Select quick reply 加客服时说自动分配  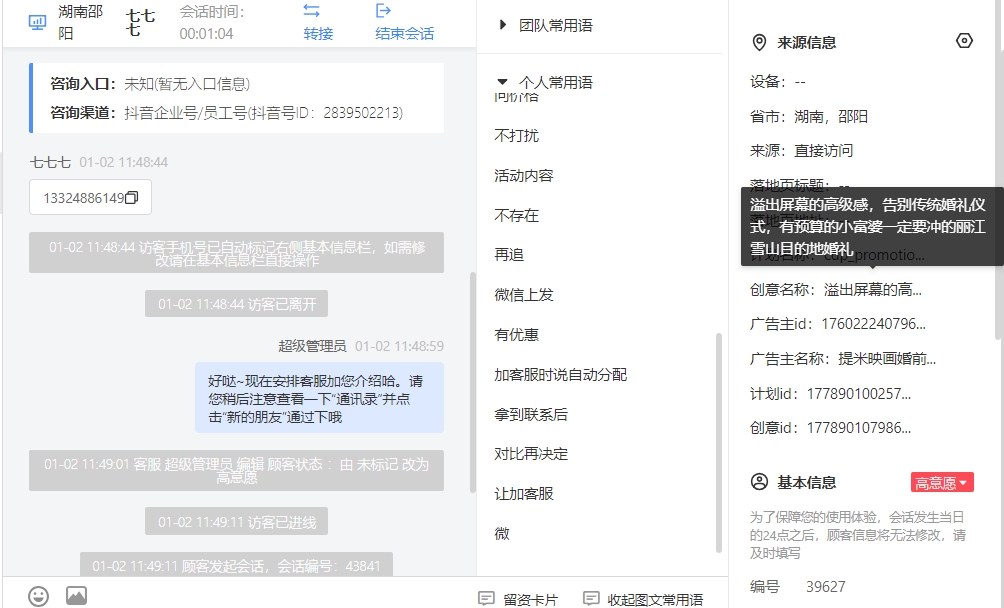coord(560,374)
